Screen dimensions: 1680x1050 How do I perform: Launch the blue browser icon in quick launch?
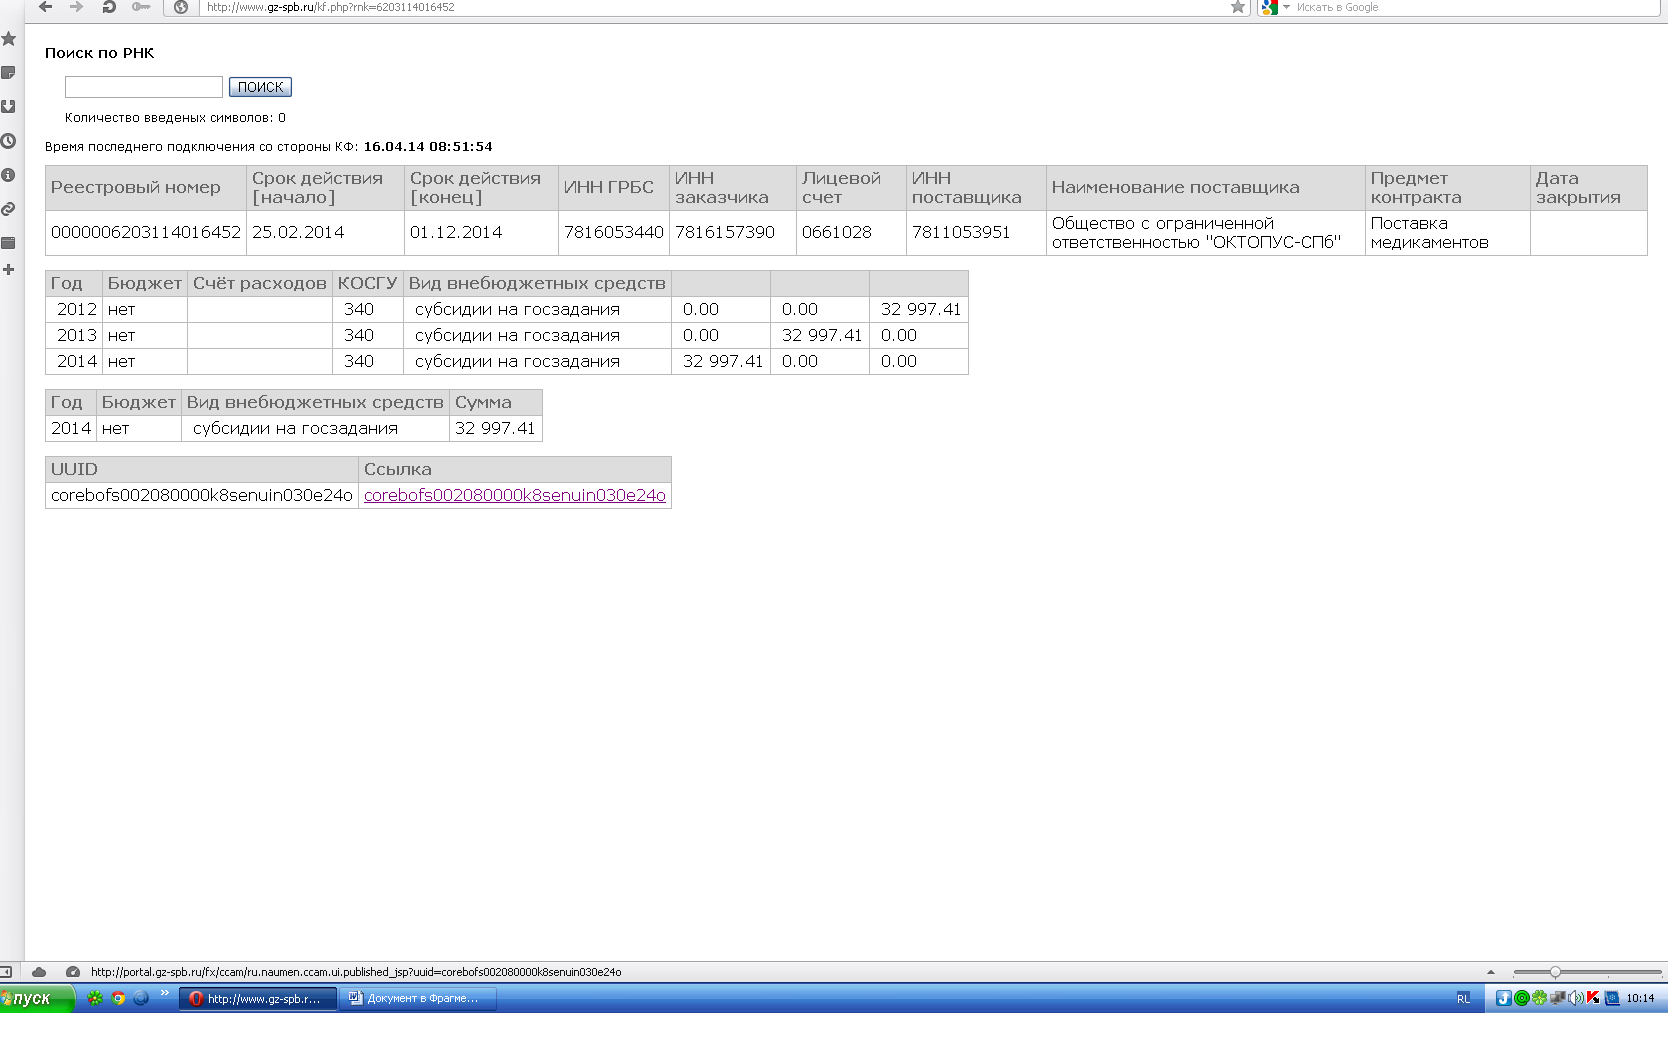point(141,998)
